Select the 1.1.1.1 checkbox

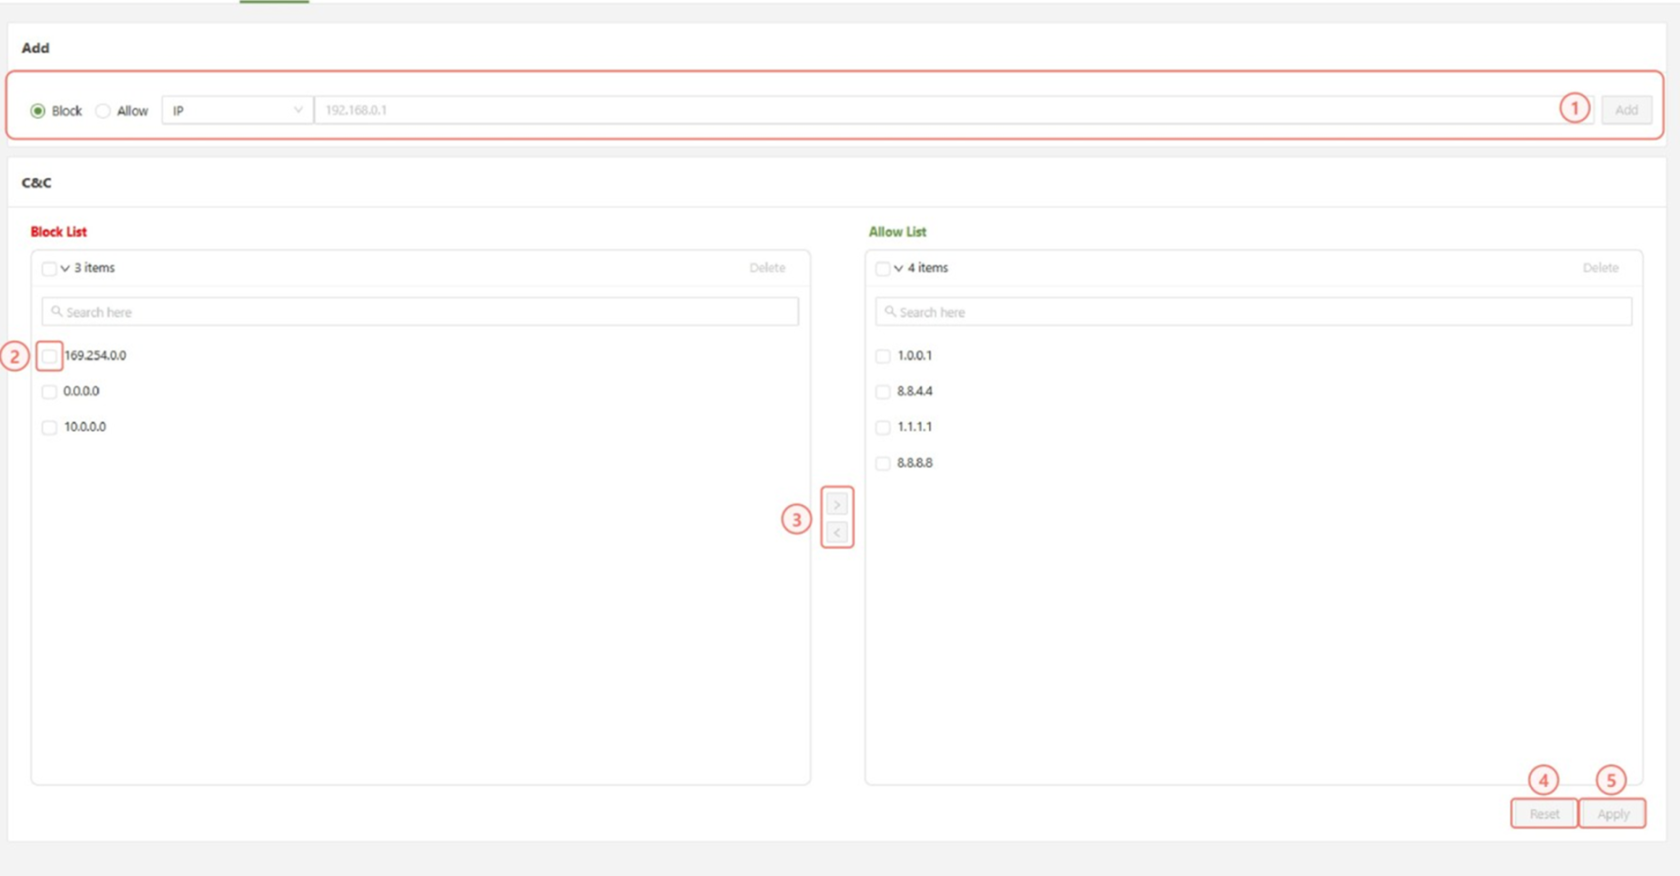click(x=882, y=428)
